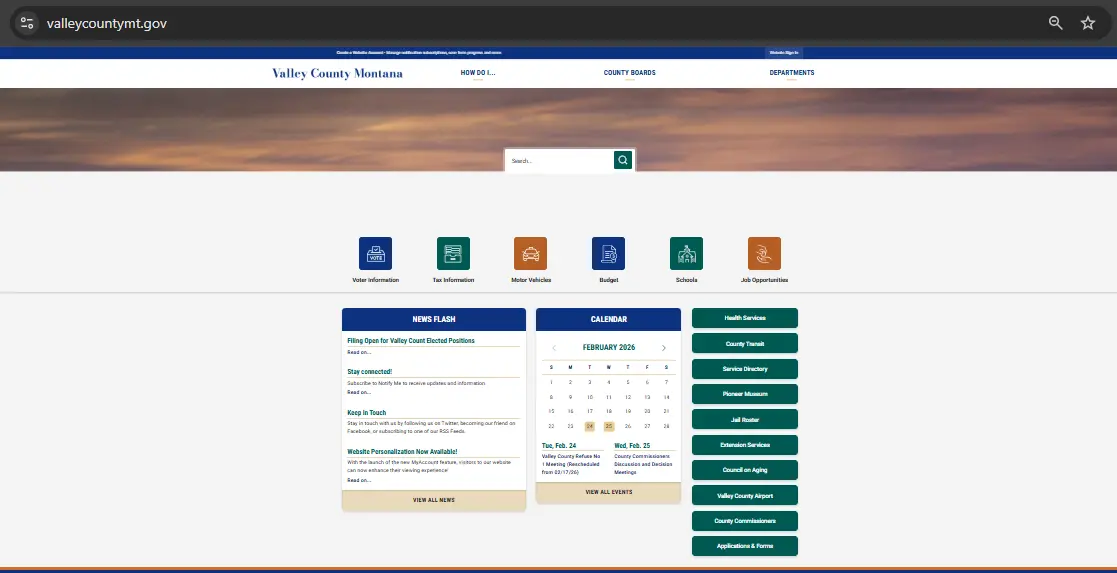The width and height of the screenshot is (1117, 573).
Task: Open the Departments menu
Action: coord(791,73)
